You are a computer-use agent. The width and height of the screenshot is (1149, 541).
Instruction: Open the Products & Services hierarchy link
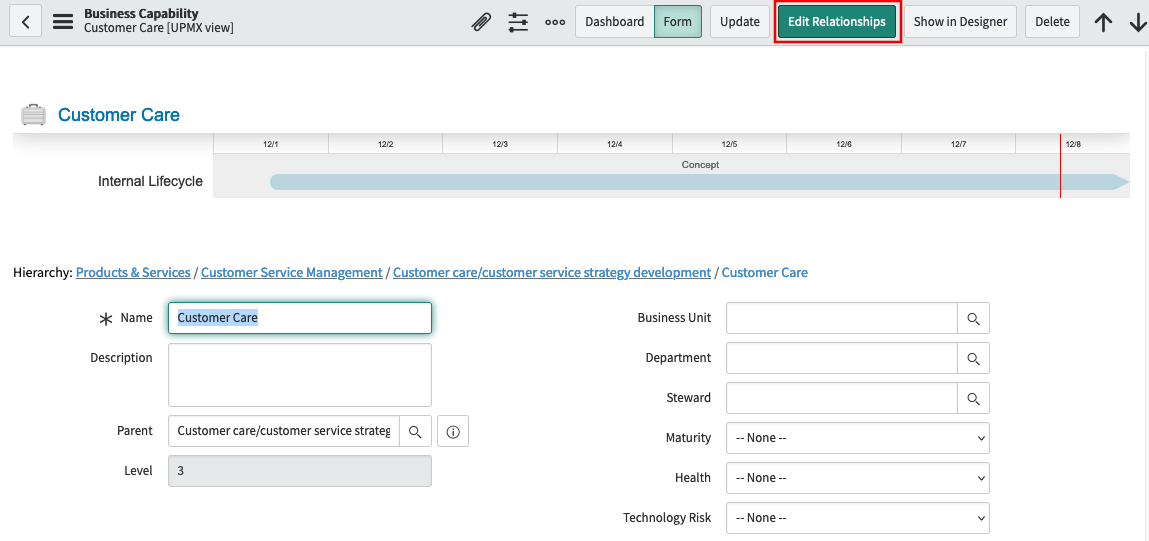(x=133, y=273)
